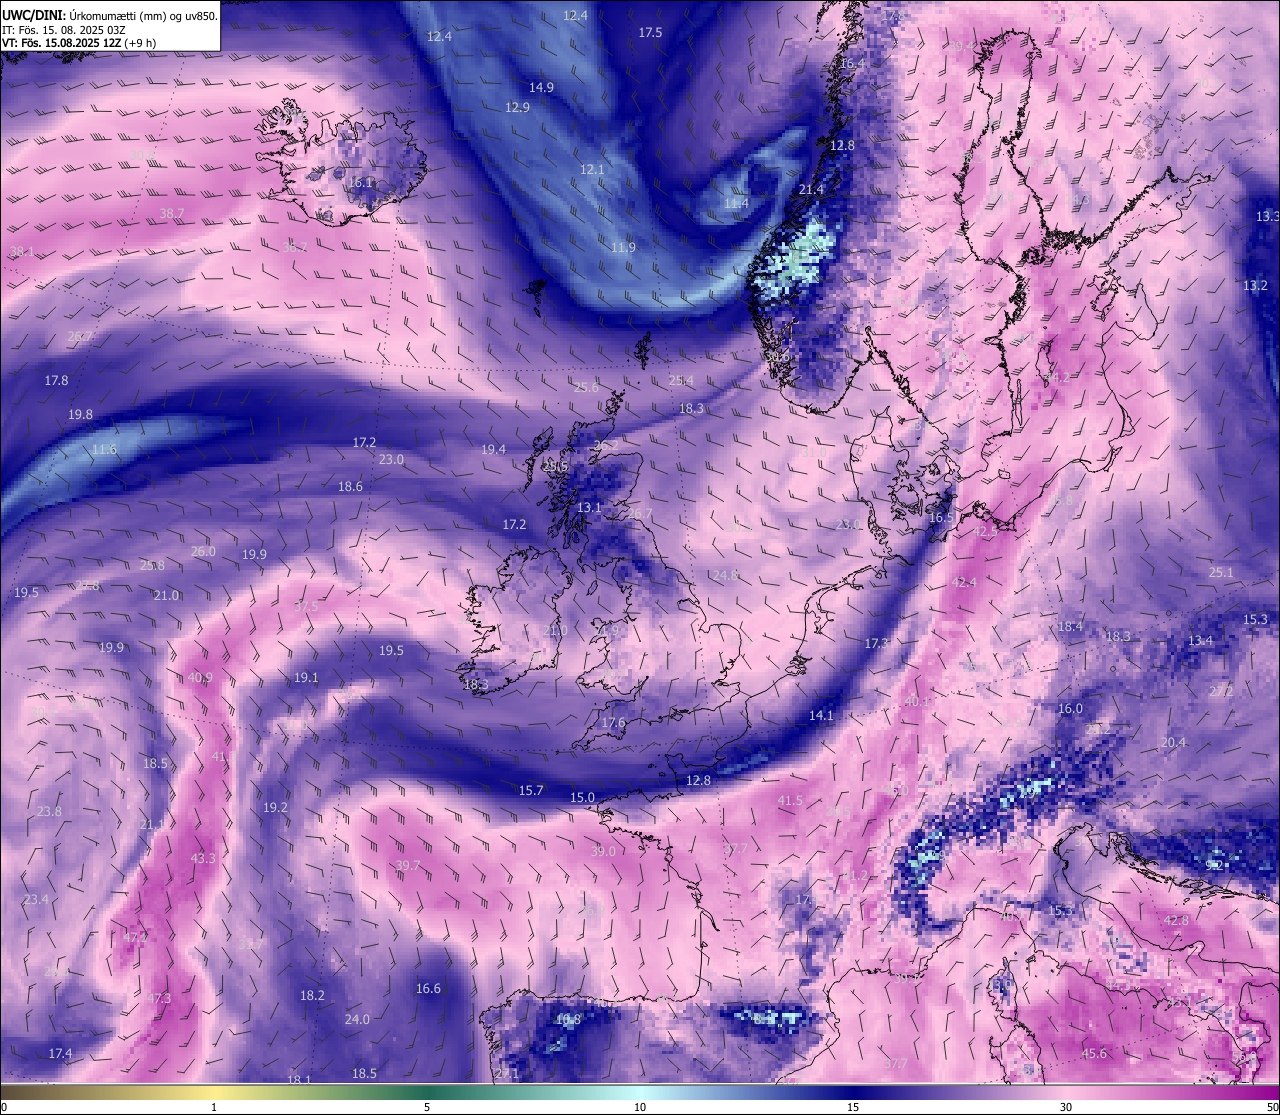Click the 16.6 value label

(x=428, y=988)
